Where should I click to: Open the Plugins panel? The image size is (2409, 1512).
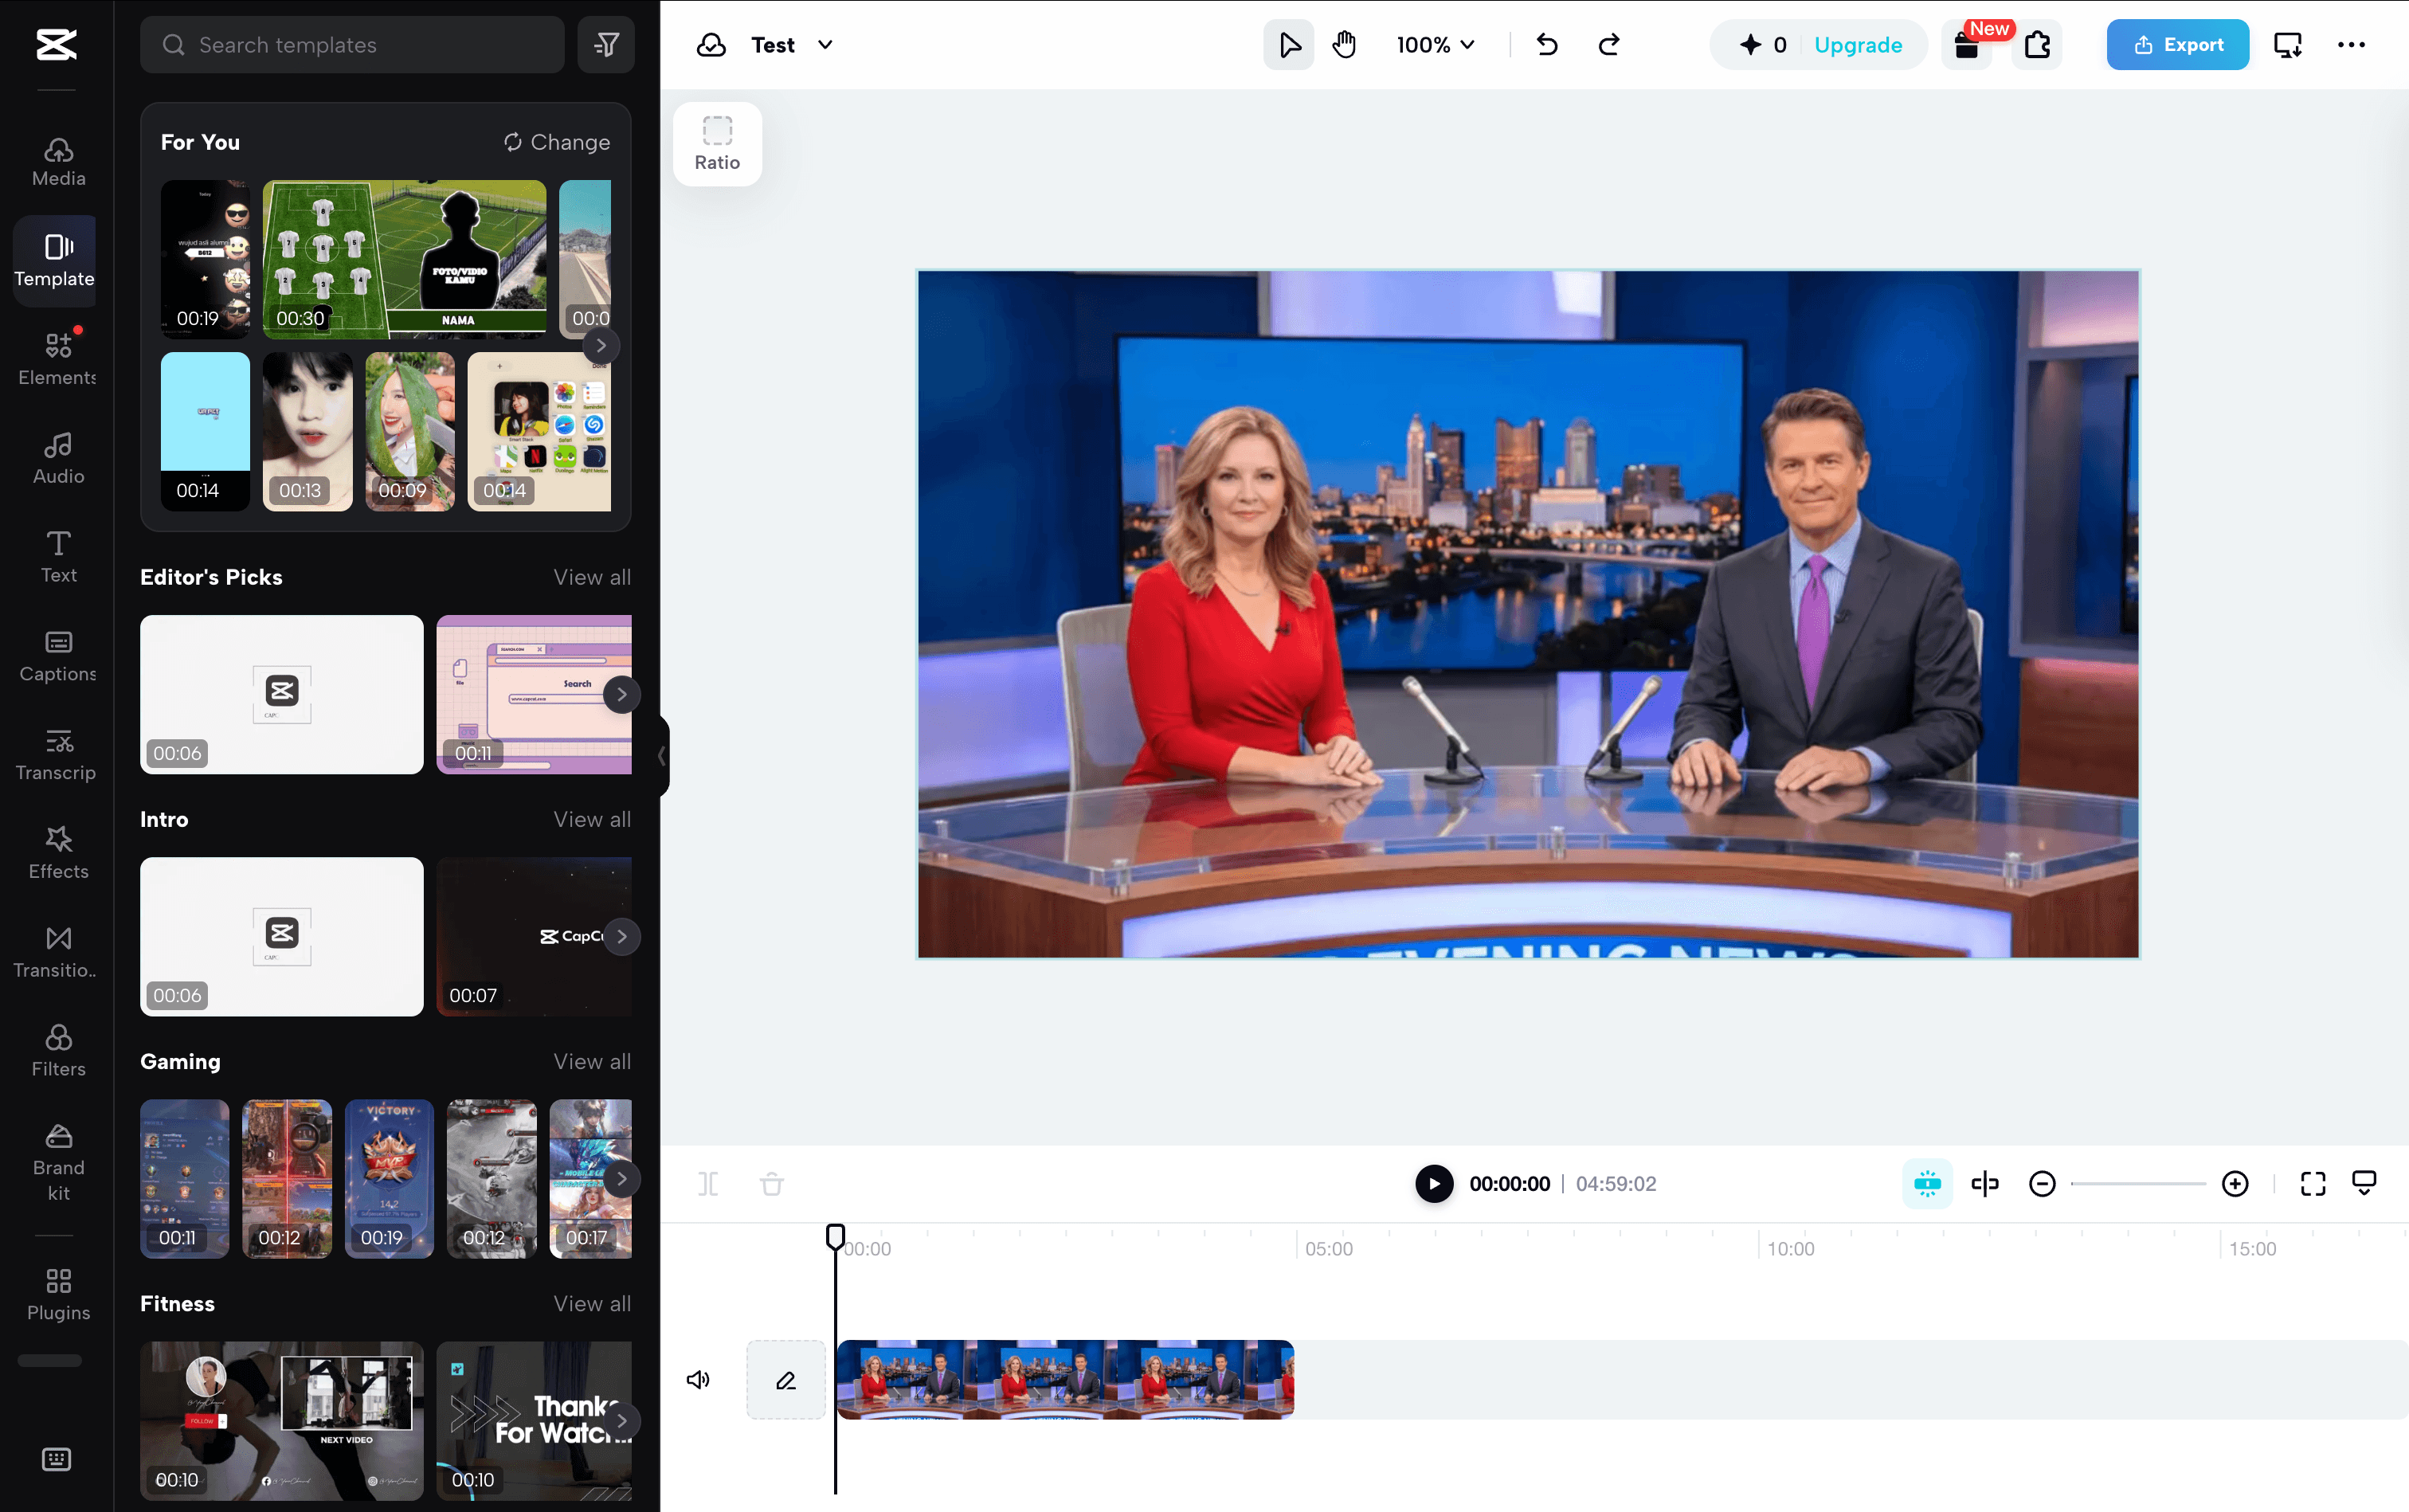[58, 1295]
